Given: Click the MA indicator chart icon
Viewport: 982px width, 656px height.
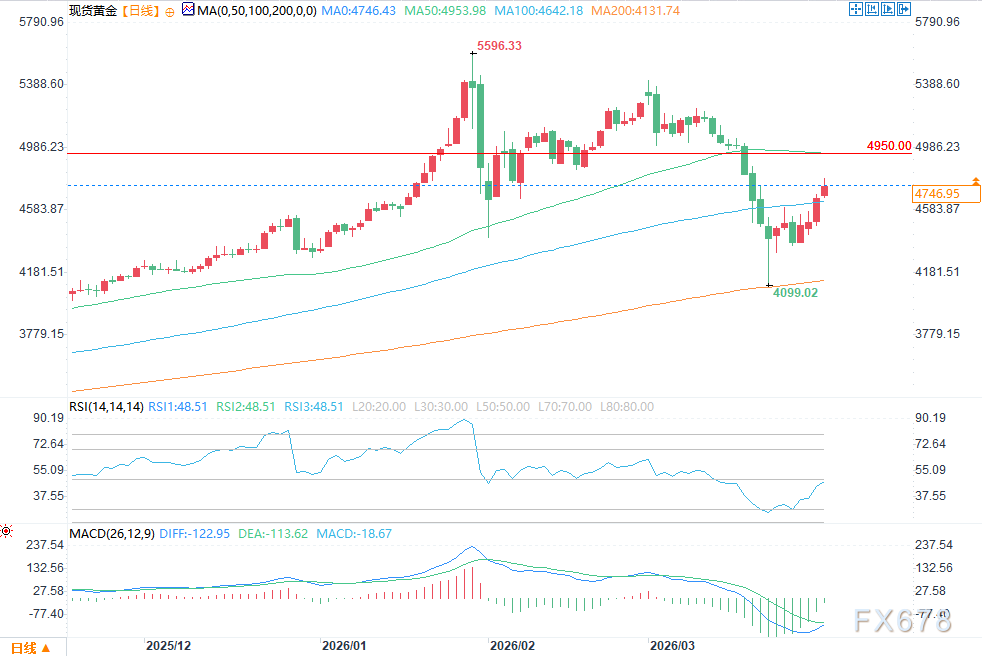Looking at the screenshot, I should click(187, 11).
